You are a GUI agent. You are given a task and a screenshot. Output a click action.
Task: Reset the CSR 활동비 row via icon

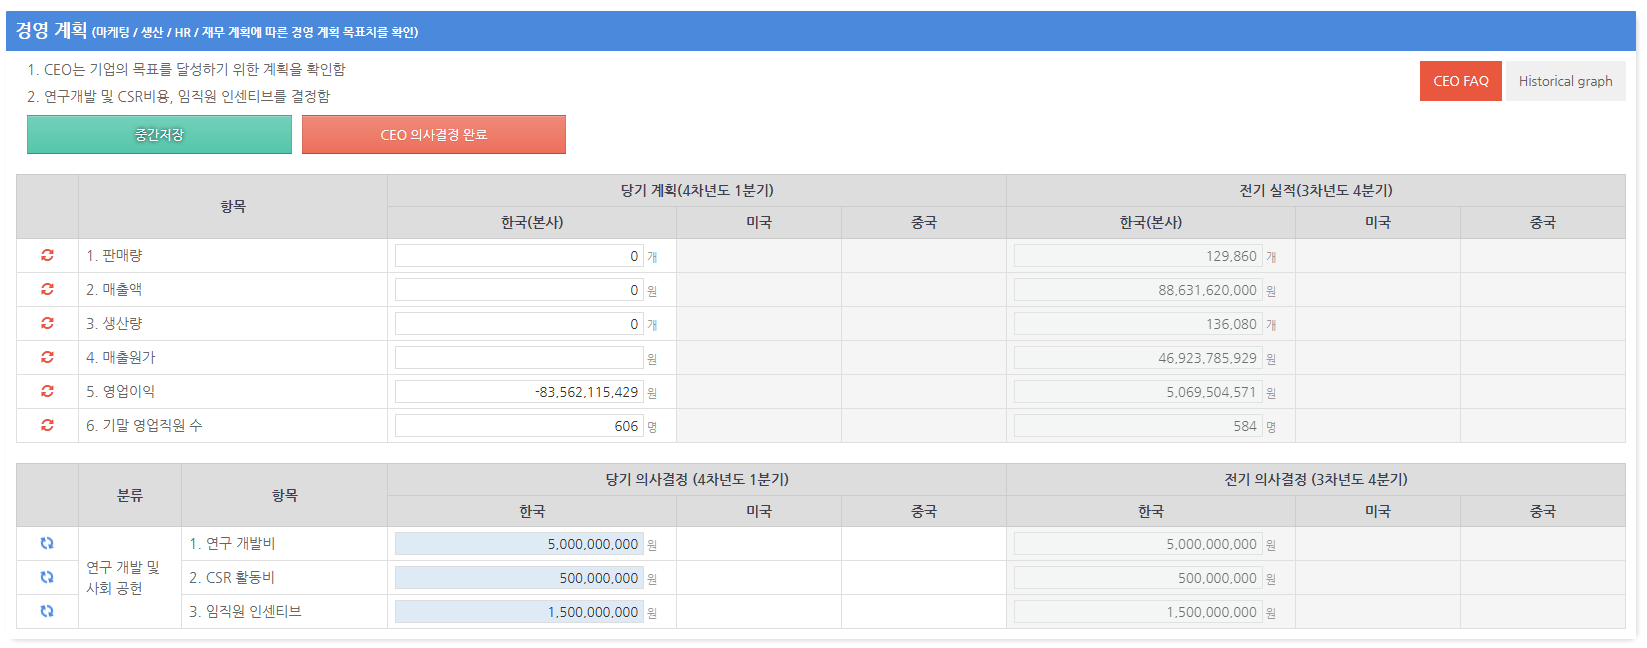click(47, 577)
